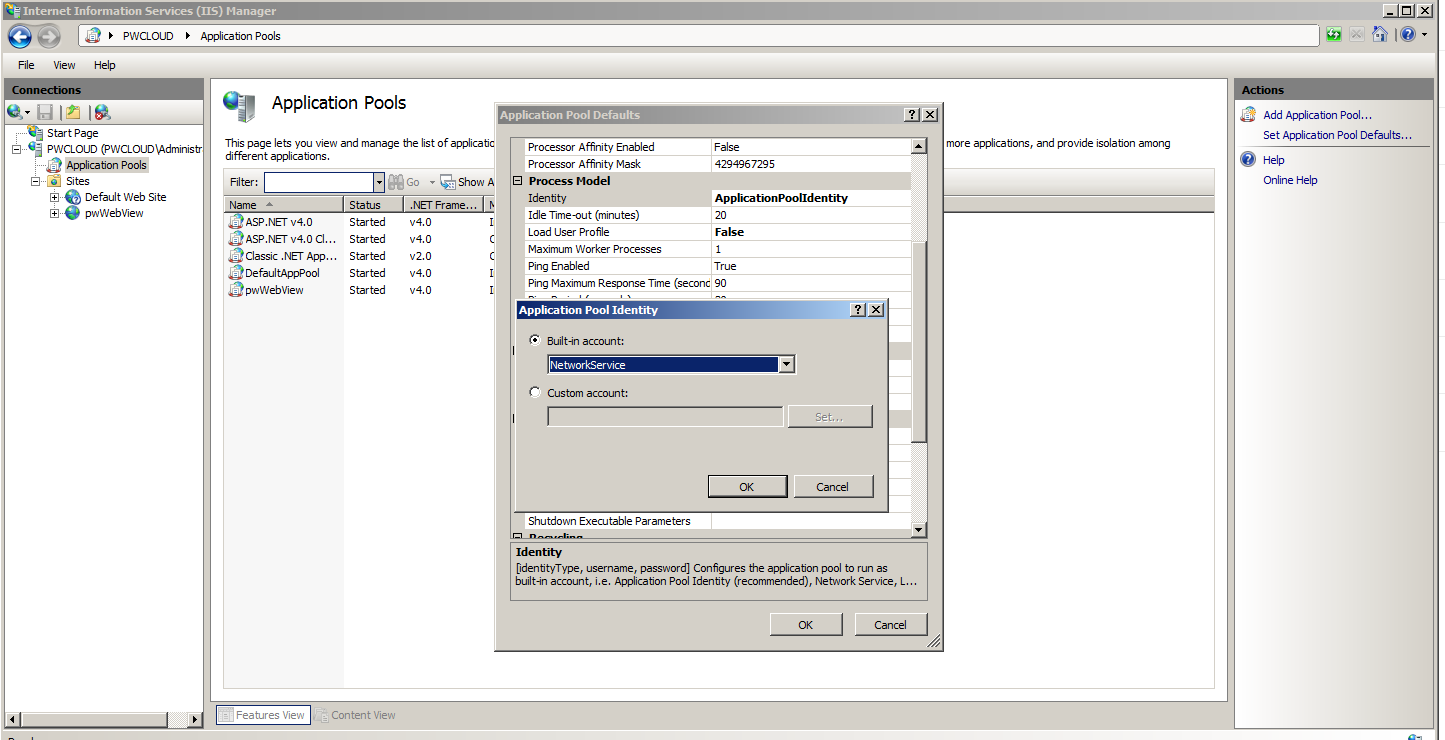Click the Idle Time-out (minutes) property row
This screenshot has width=1445, height=740.
[x=718, y=215]
